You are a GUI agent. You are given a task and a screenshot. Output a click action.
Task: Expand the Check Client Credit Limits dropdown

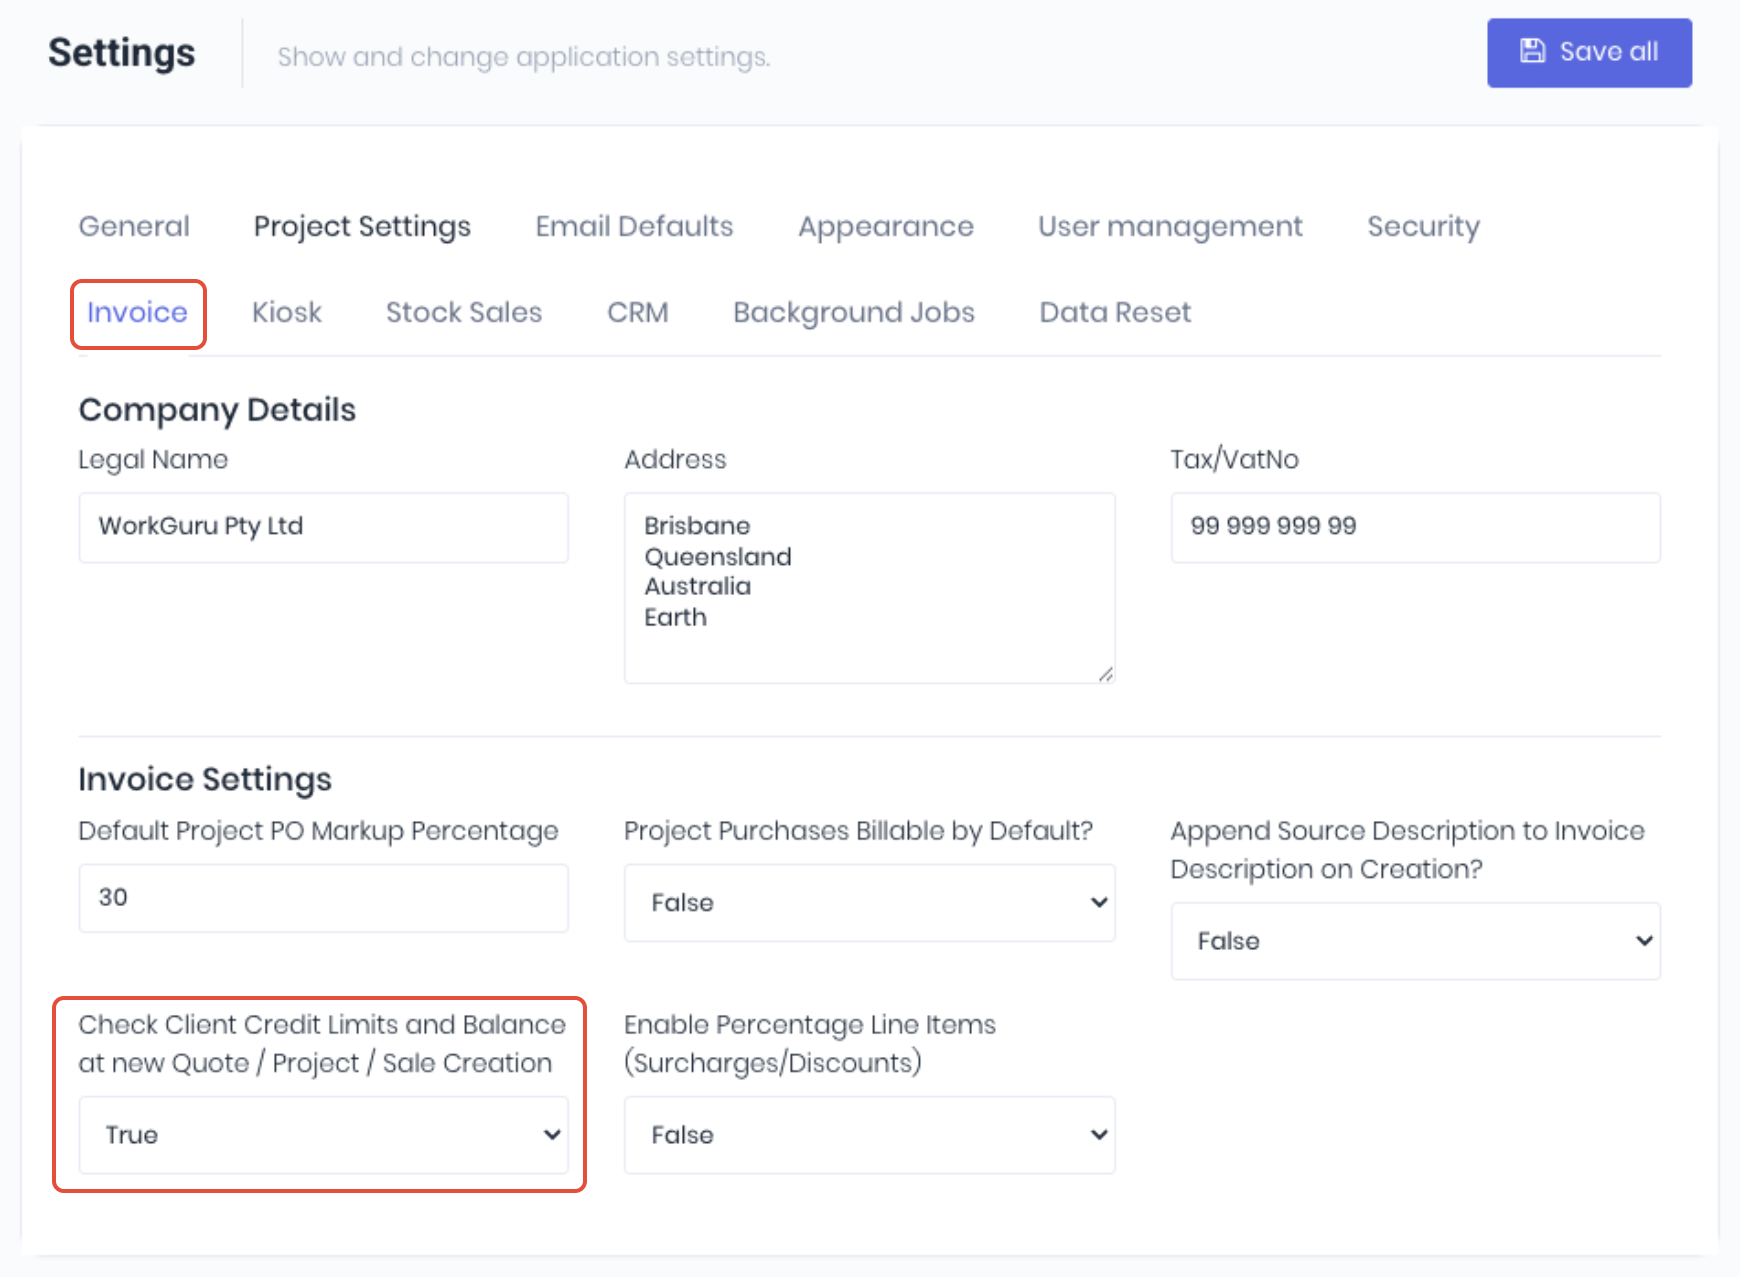pos(323,1135)
